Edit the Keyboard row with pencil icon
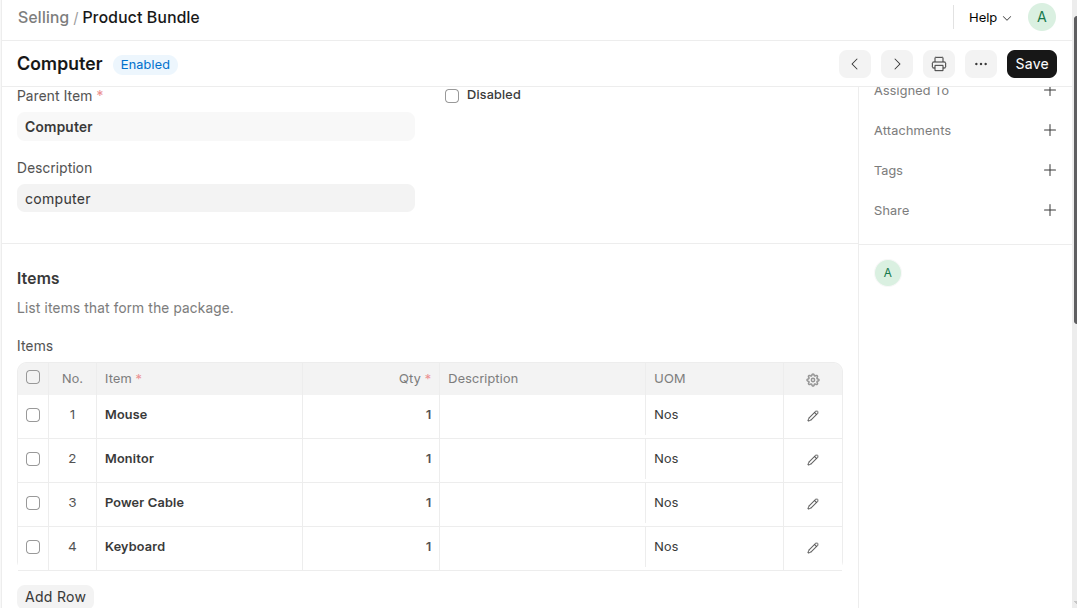Image resolution: width=1077 pixels, height=608 pixels. [813, 547]
